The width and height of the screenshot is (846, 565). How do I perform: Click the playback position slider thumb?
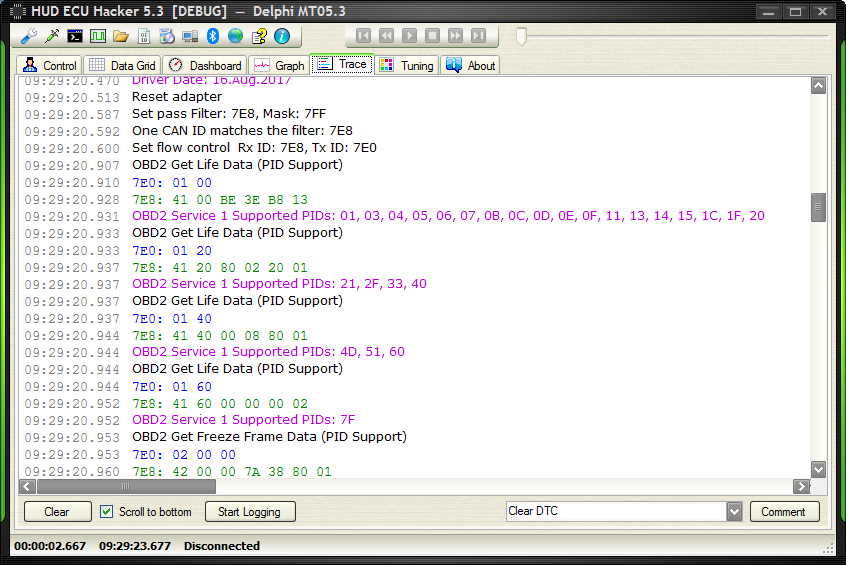[521, 37]
